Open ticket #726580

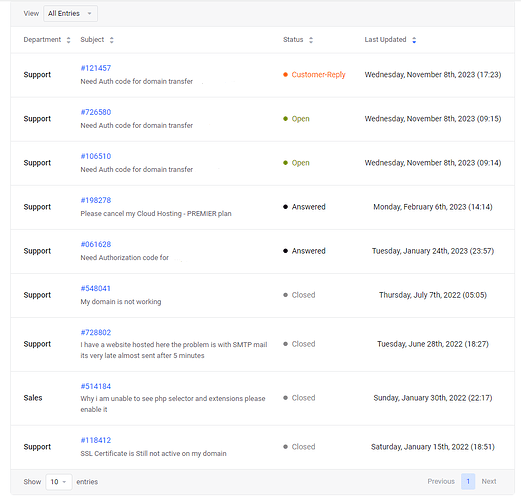tap(96, 112)
